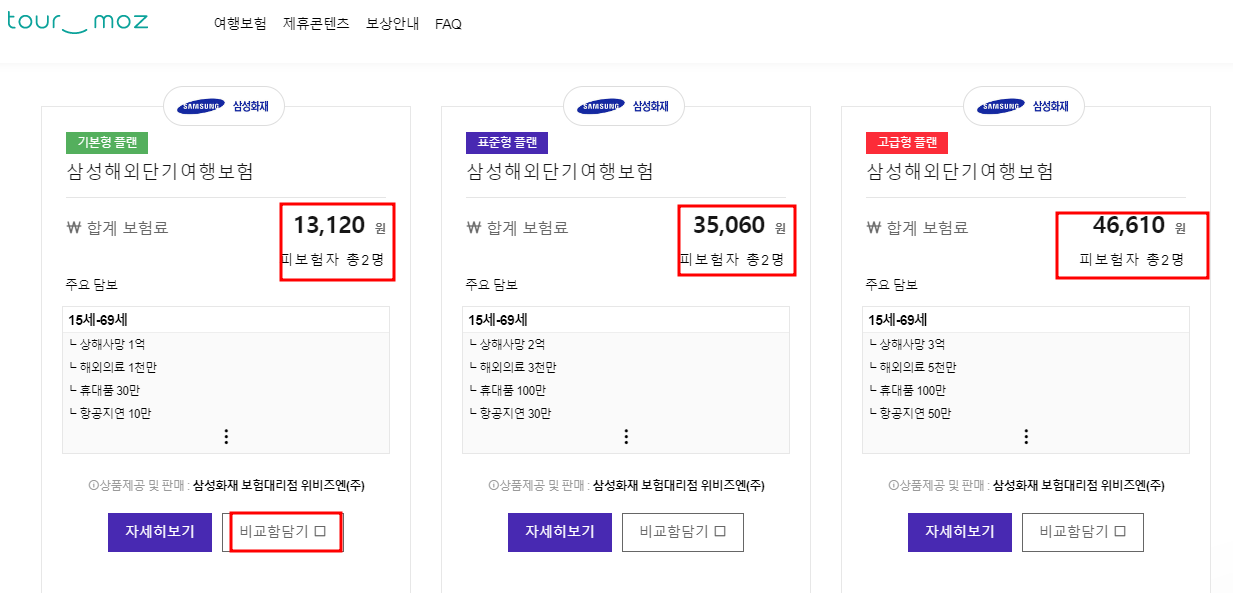This screenshot has width=1233, height=593.
Task: Expand coverage list with dots in 기본형 card
Action: pyautogui.click(x=226, y=436)
